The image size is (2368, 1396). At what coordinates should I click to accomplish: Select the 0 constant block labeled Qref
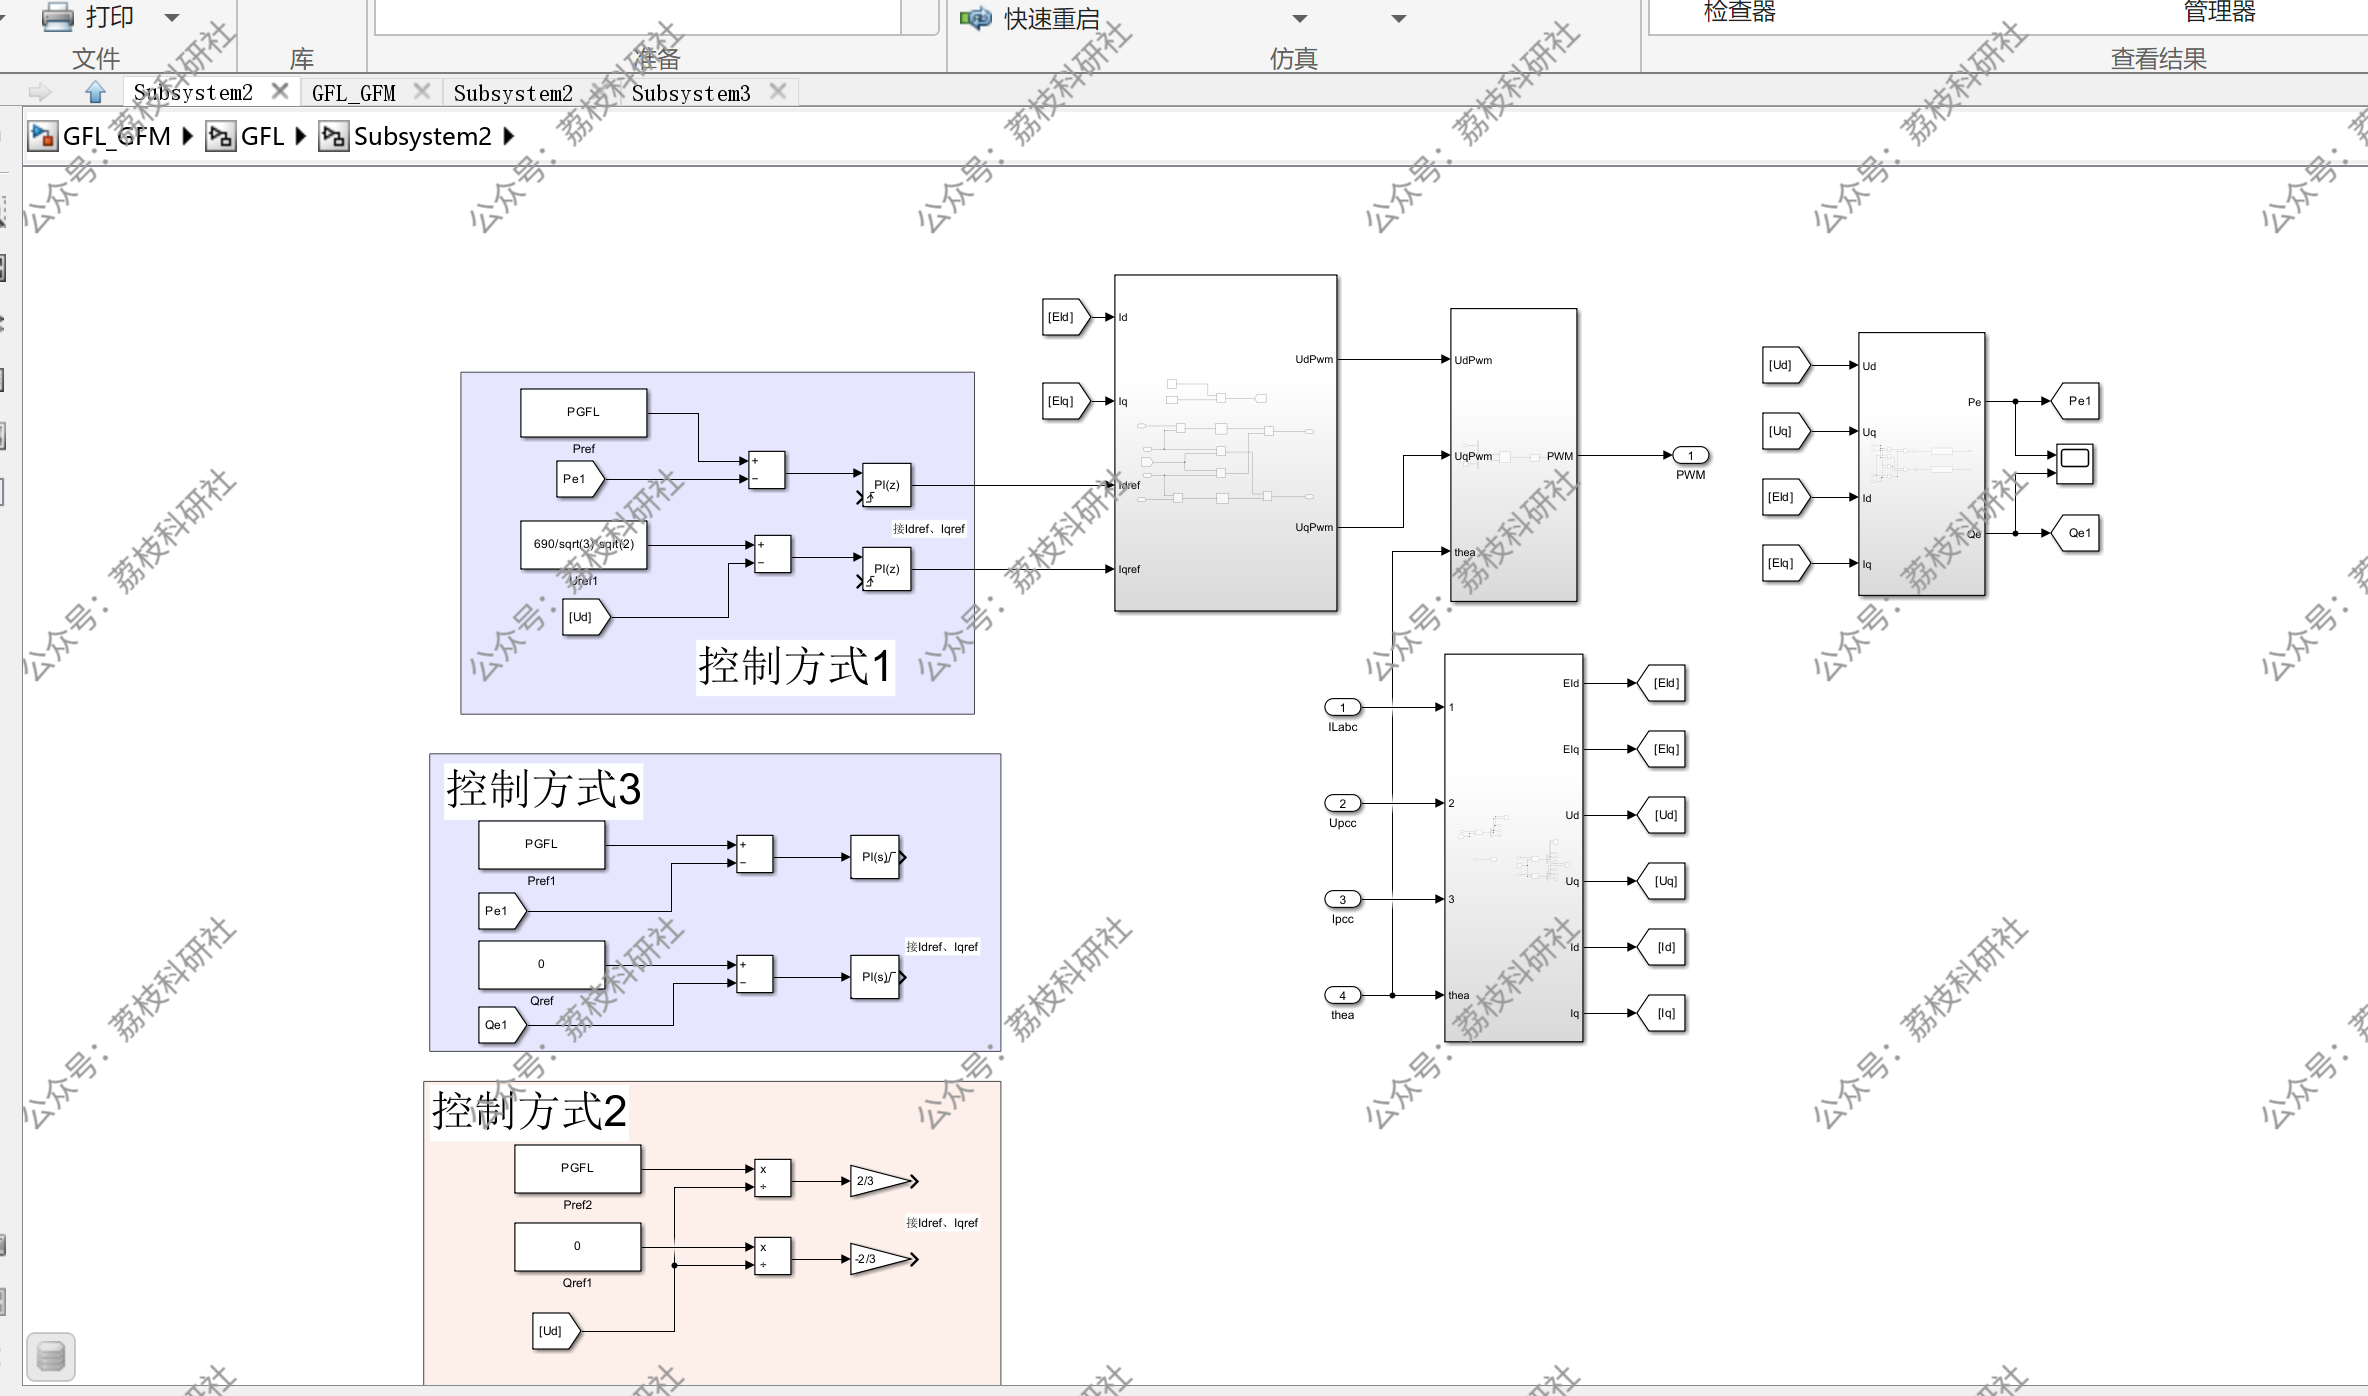(541, 964)
